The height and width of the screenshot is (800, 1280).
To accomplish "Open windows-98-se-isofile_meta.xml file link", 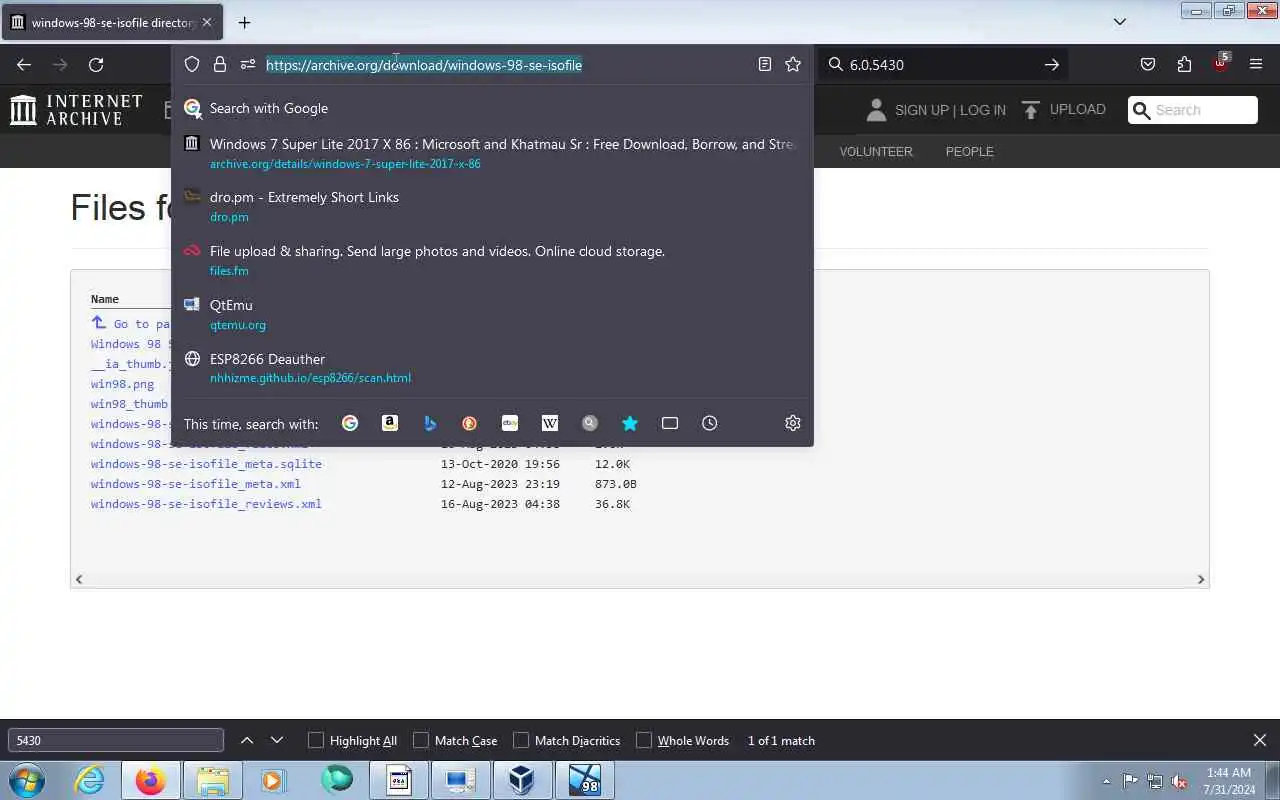I will pyautogui.click(x=196, y=484).
